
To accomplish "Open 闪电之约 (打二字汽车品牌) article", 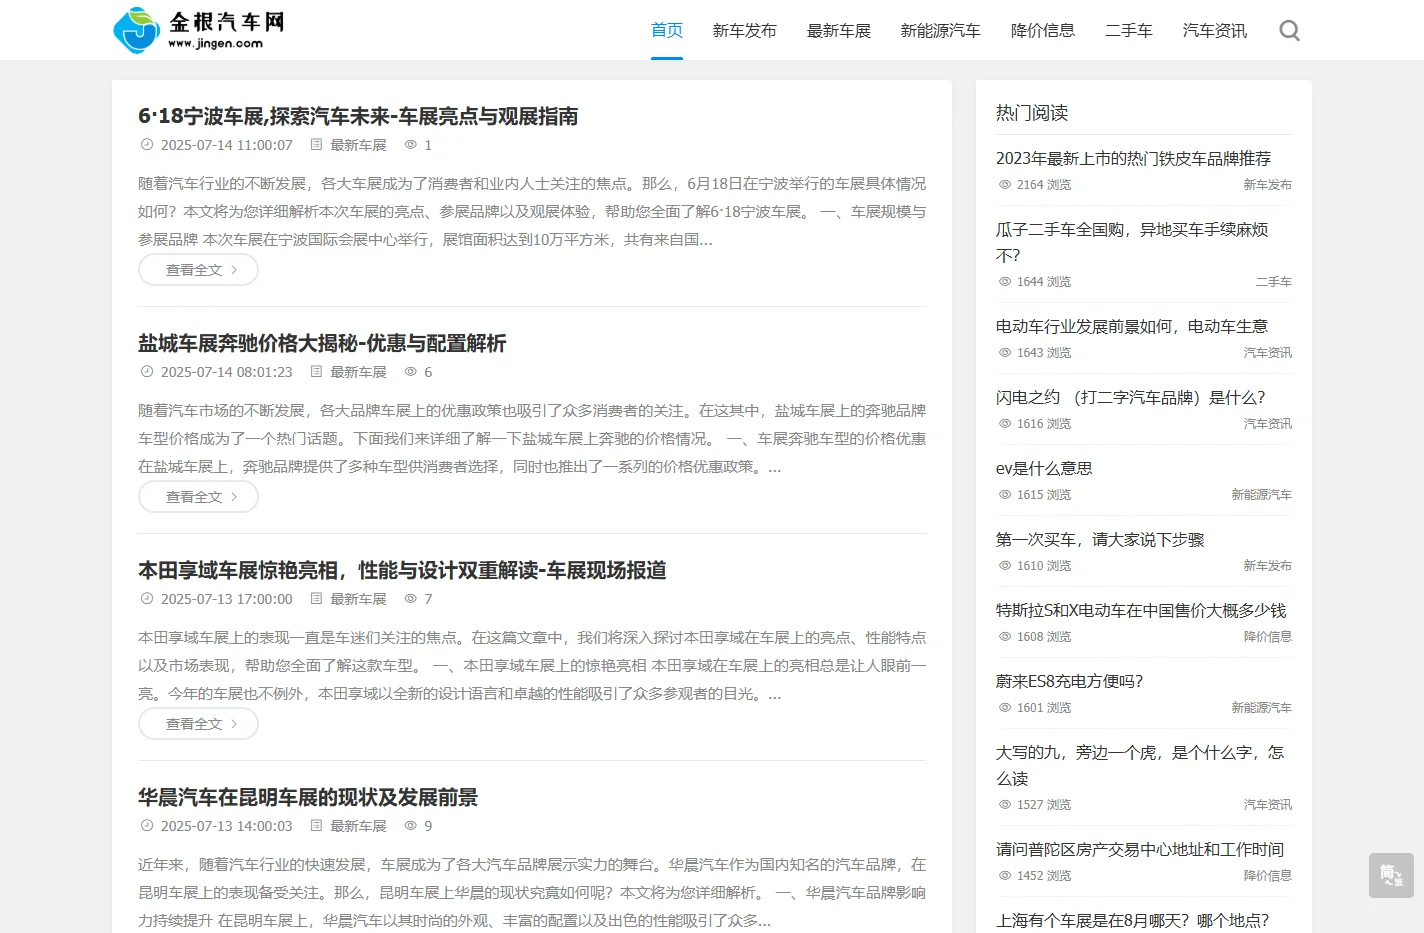I will point(1131,397).
